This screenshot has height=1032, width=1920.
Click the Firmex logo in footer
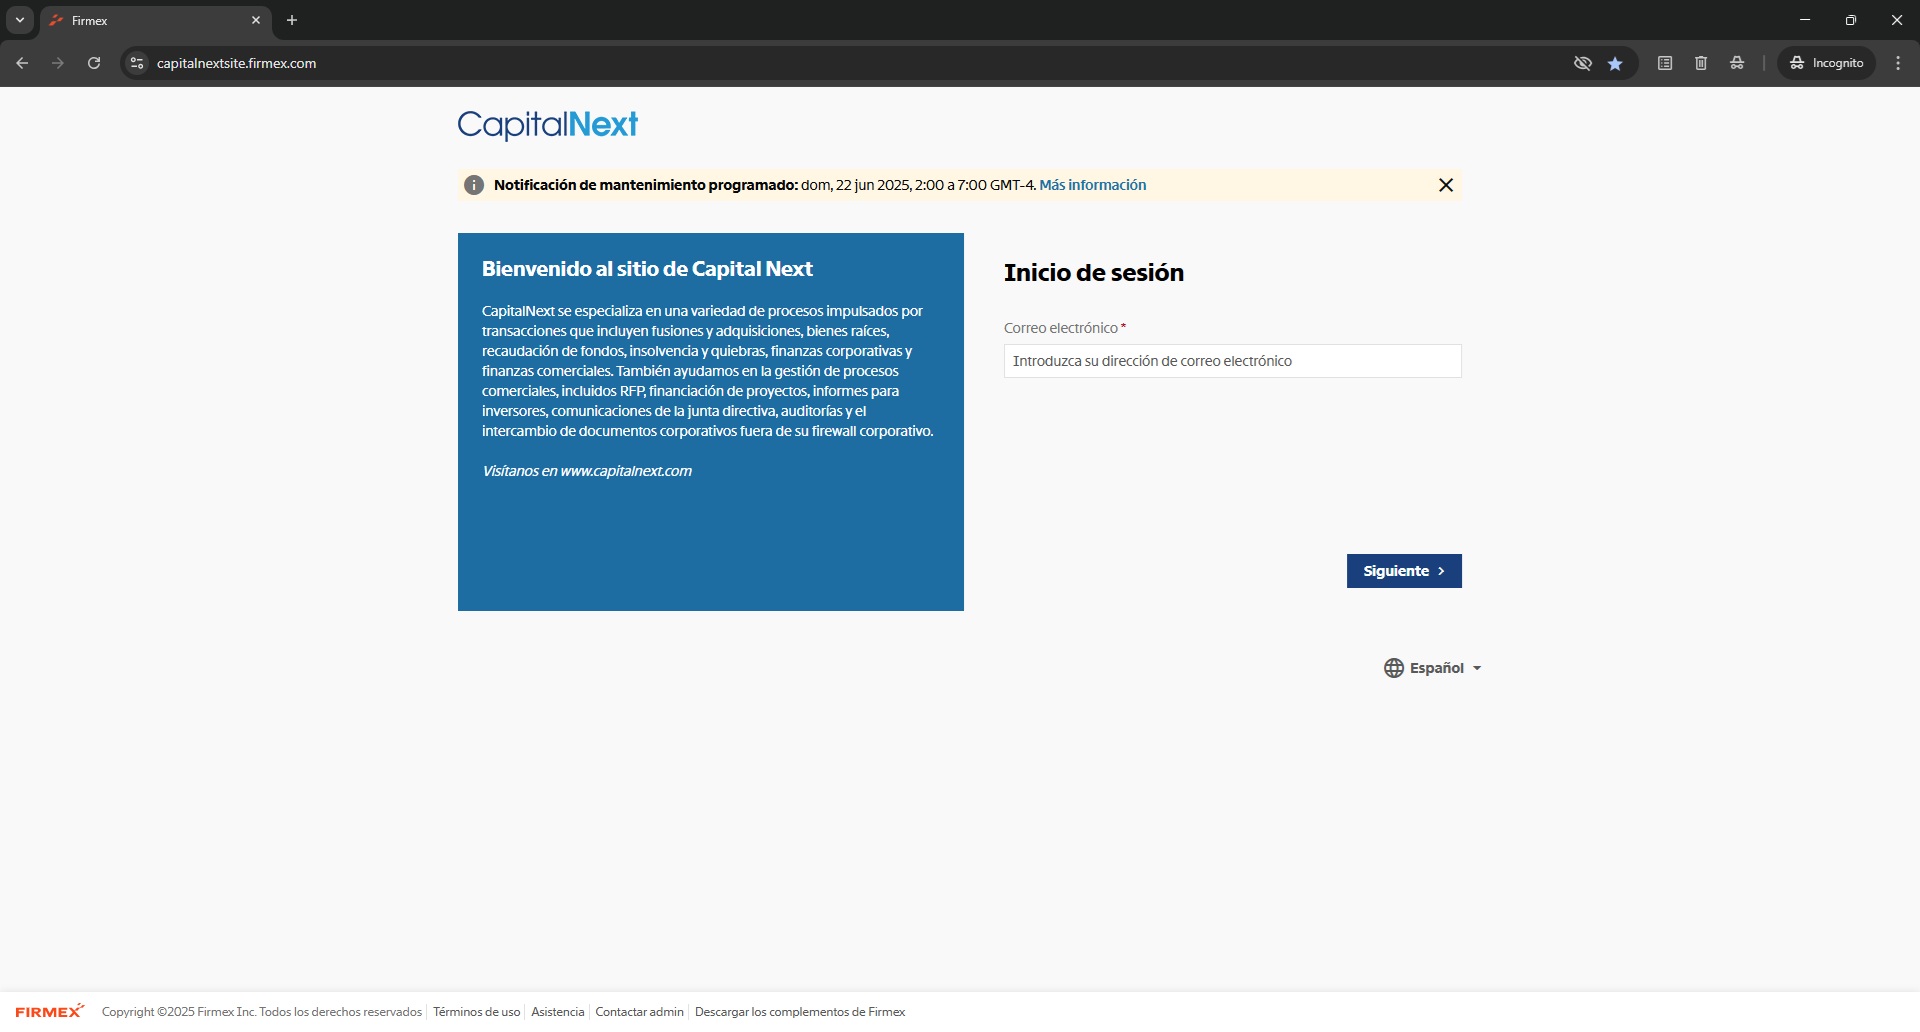click(50, 1011)
